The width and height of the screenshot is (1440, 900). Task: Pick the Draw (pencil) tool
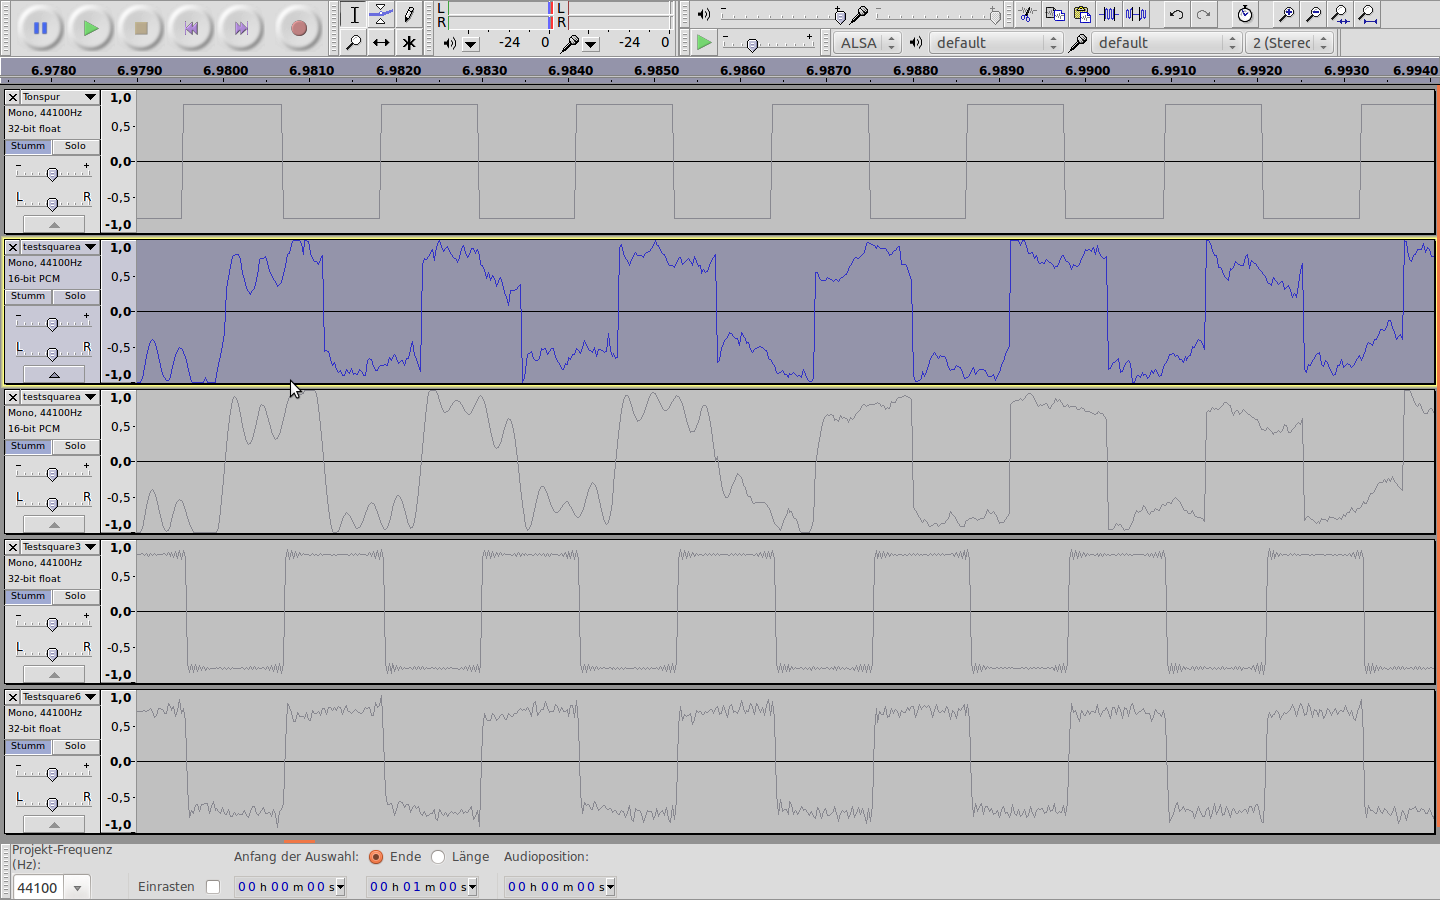click(x=409, y=14)
